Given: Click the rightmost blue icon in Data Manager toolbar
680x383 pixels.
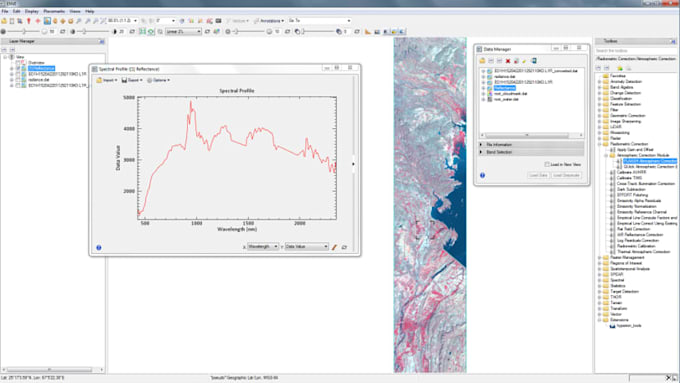Looking at the screenshot, I should tap(534, 61).
